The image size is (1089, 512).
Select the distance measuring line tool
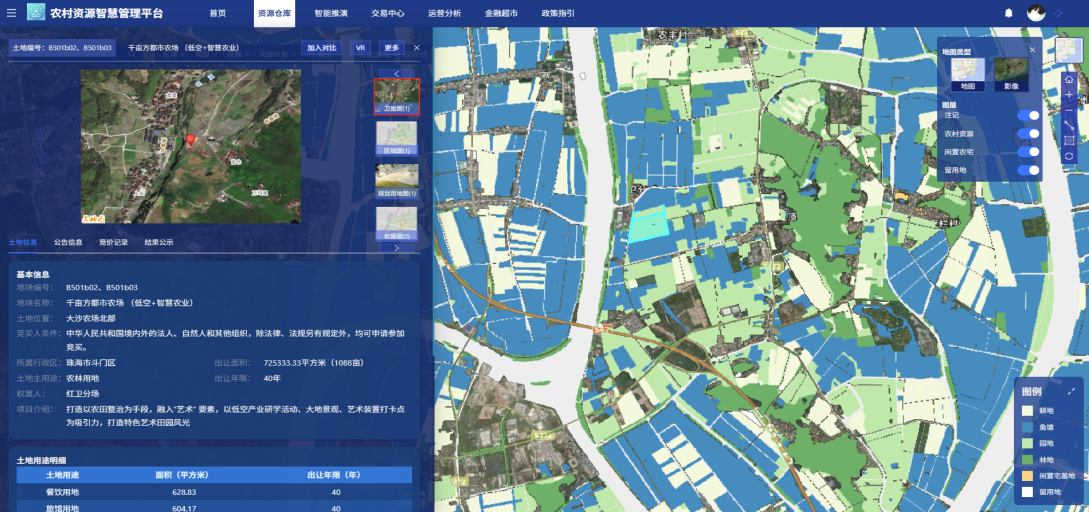[1069, 125]
